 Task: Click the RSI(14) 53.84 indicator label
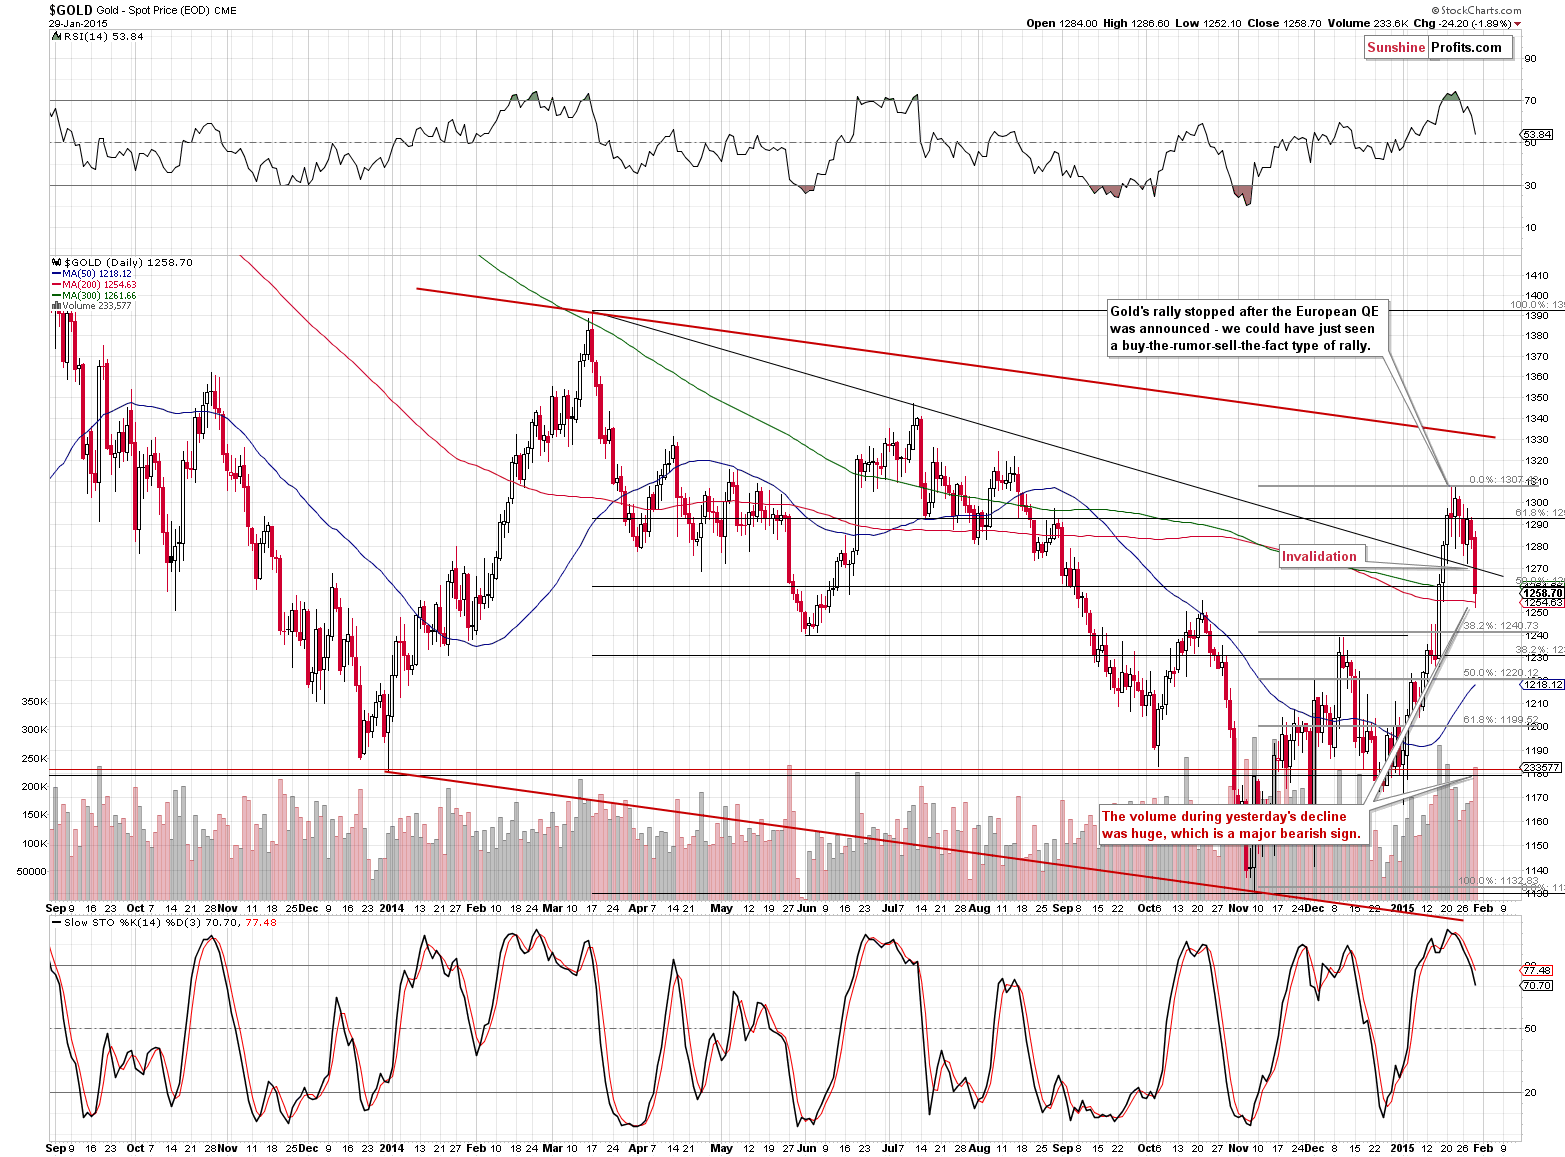tap(100, 37)
